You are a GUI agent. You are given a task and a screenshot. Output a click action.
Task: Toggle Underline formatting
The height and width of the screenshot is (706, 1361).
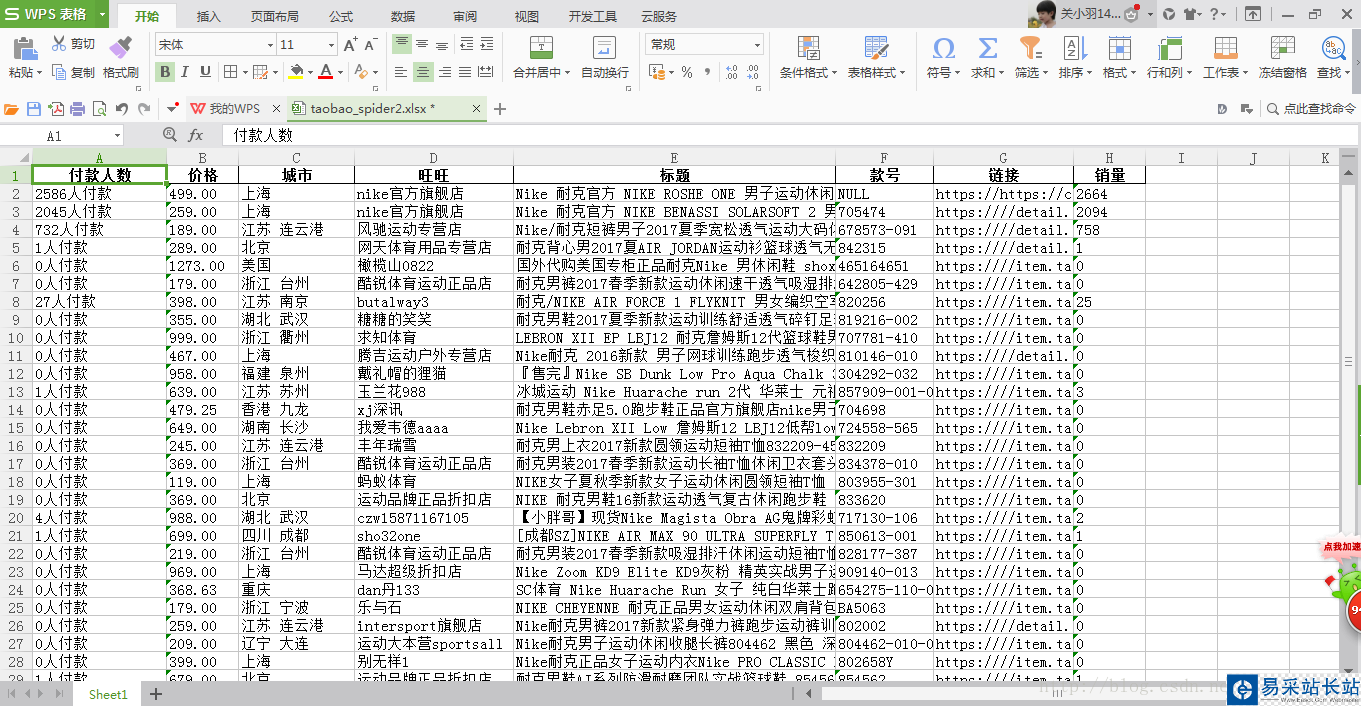coord(206,72)
